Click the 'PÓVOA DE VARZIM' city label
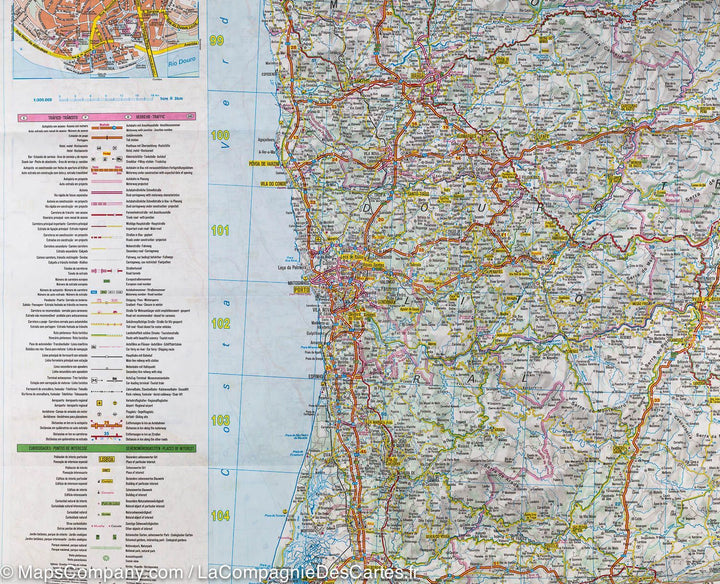Image resolution: width=720 pixels, height=584 pixels. pyautogui.click(x=265, y=163)
